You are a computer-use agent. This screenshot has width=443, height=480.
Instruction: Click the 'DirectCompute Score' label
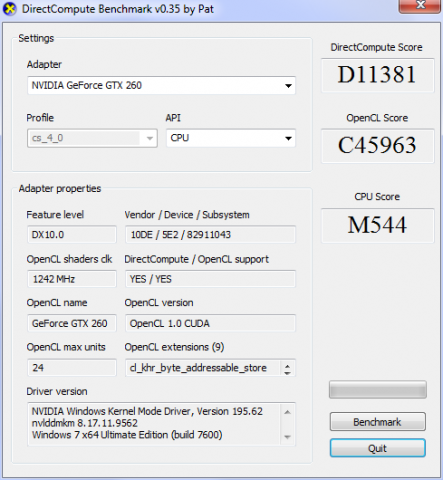(x=376, y=47)
